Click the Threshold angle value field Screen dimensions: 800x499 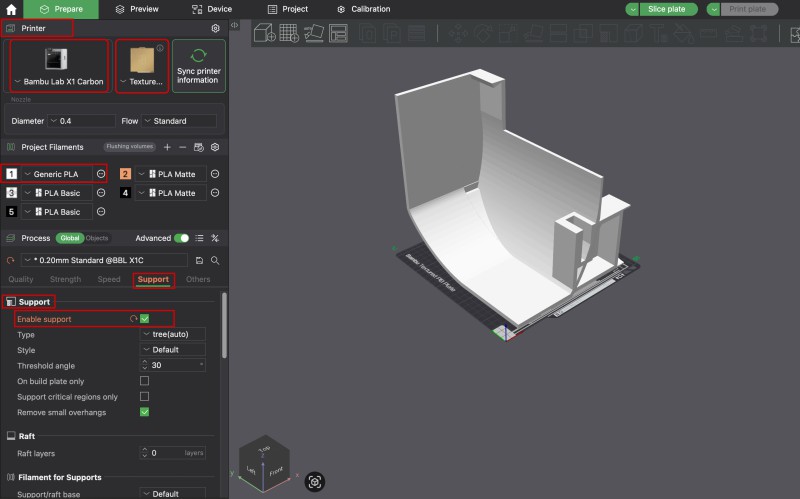[172, 365]
